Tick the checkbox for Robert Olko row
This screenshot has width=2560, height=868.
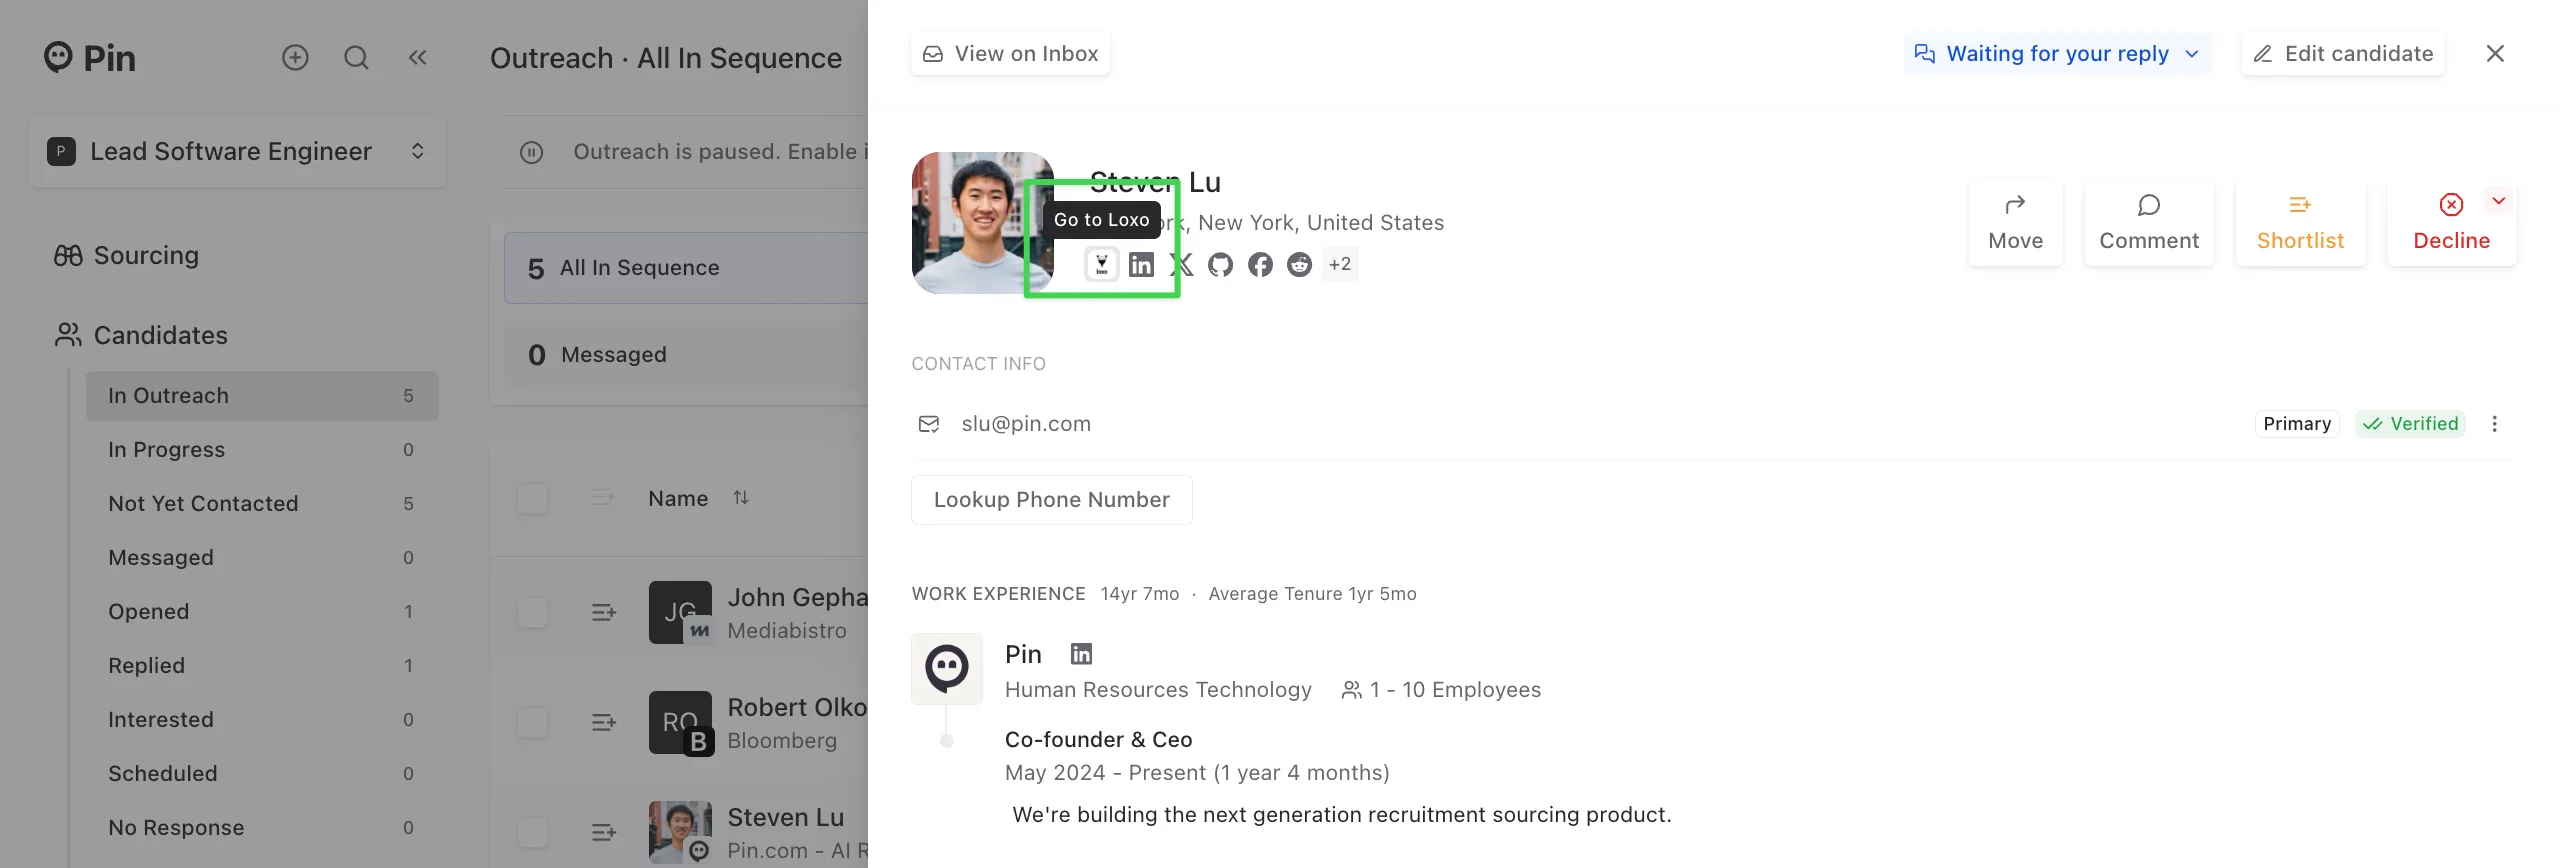point(533,722)
